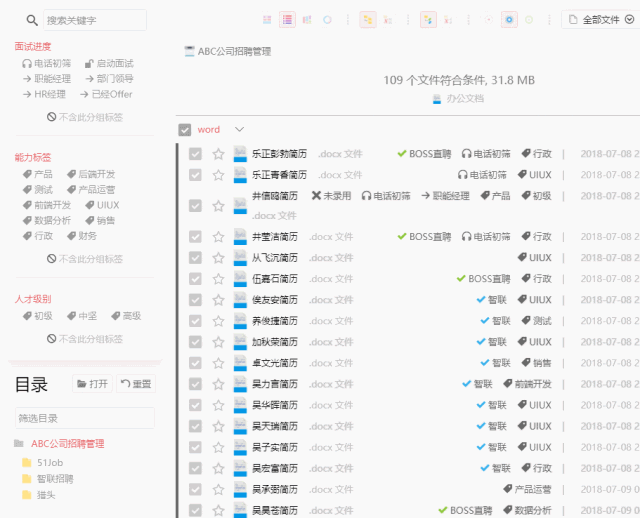Click the folder grouping off icon
This screenshot has height=518, width=640.
[x=387, y=20]
